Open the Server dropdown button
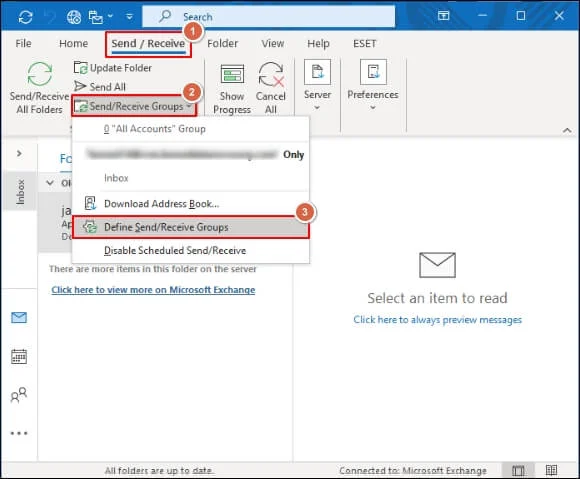 click(x=317, y=85)
